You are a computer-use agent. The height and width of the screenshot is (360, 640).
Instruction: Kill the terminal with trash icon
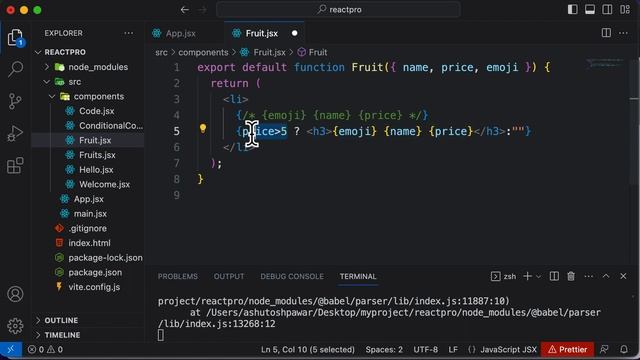(x=571, y=276)
